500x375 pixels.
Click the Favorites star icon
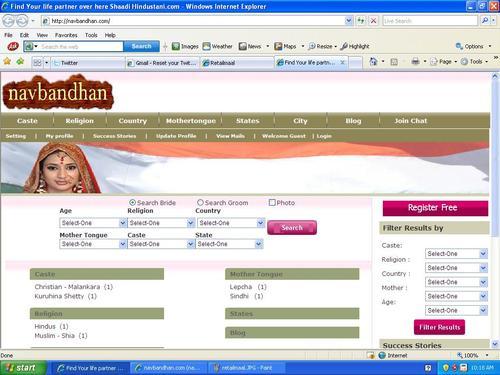[x=7, y=61]
